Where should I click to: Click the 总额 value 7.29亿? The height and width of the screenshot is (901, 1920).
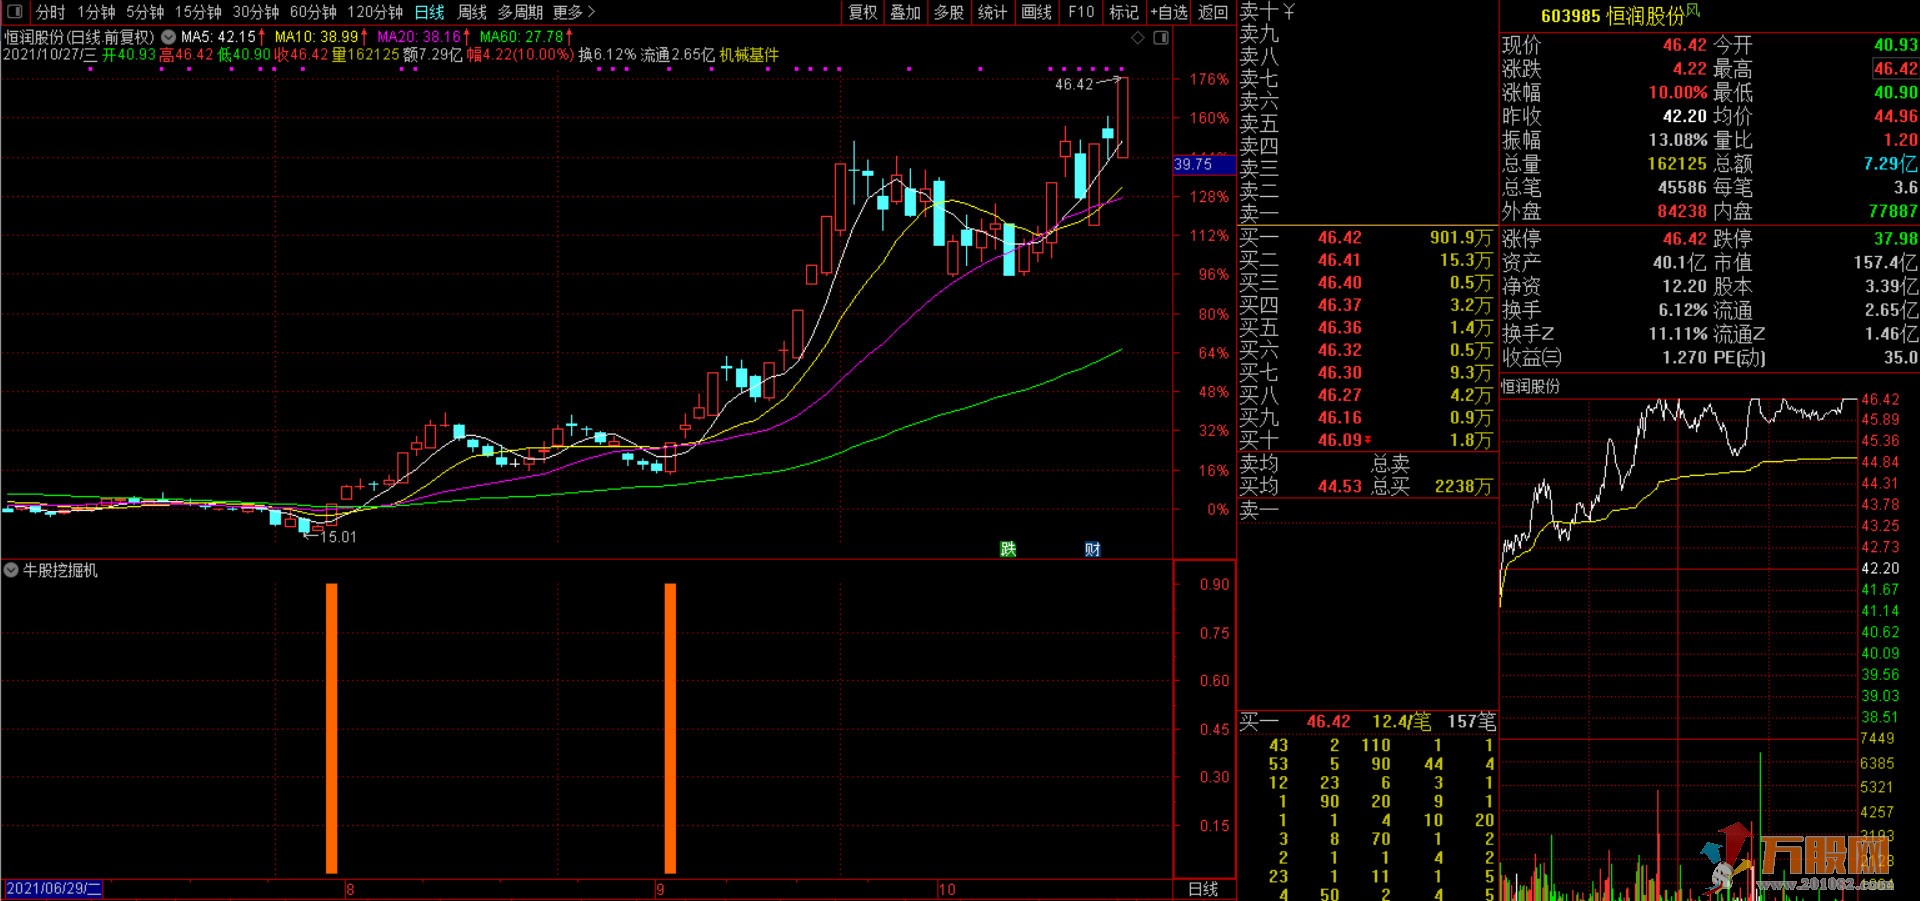[1890, 164]
